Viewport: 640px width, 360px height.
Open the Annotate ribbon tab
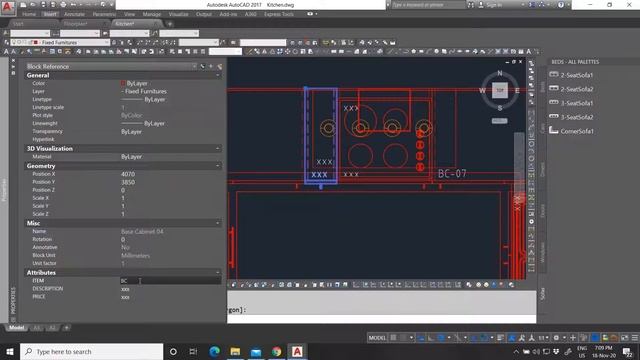(74, 14)
